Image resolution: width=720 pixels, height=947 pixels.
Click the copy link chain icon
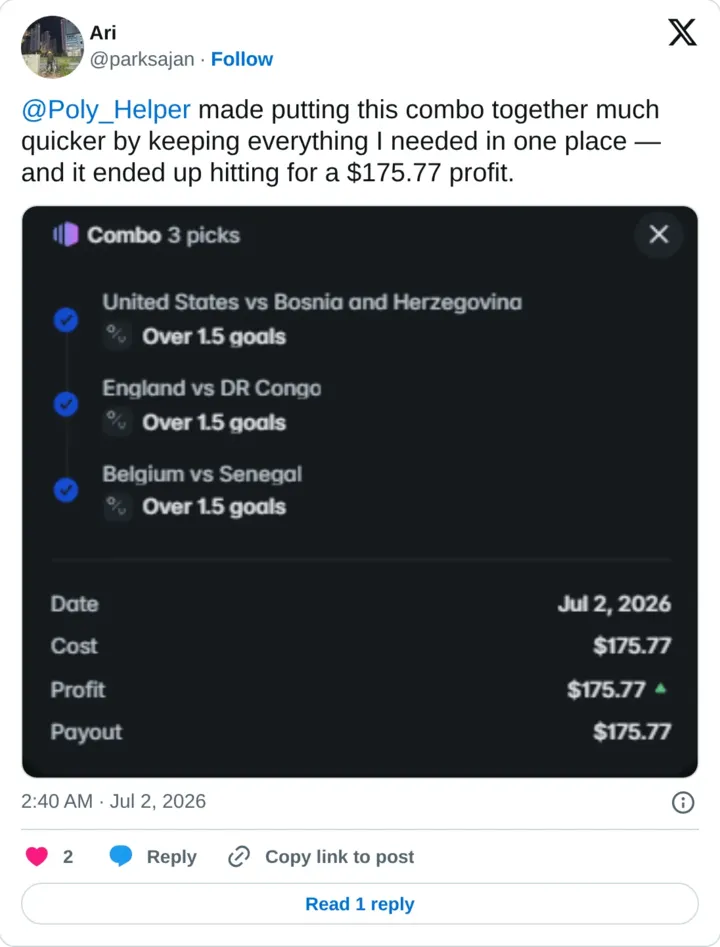[x=239, y=856]
